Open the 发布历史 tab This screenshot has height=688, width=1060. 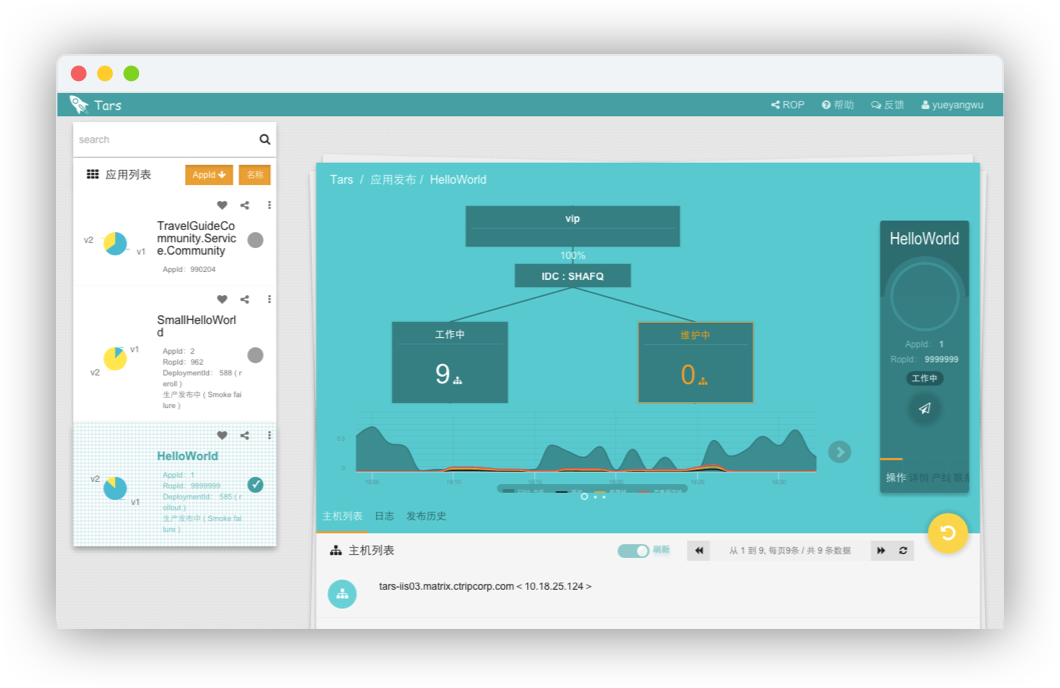click(426, 517)
